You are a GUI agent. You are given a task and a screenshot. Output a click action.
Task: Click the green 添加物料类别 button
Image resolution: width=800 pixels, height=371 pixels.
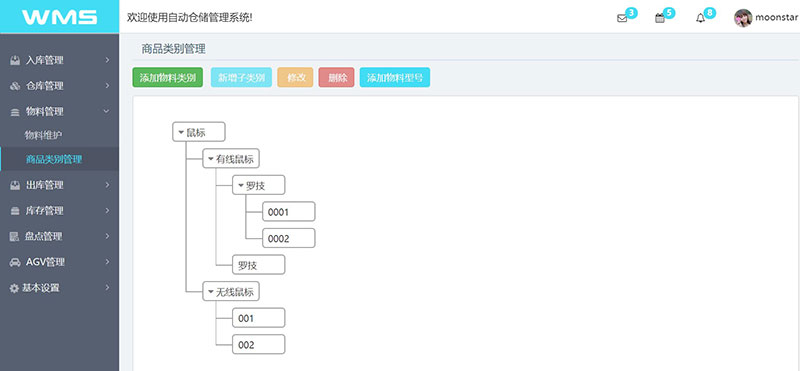click(168, 78)
